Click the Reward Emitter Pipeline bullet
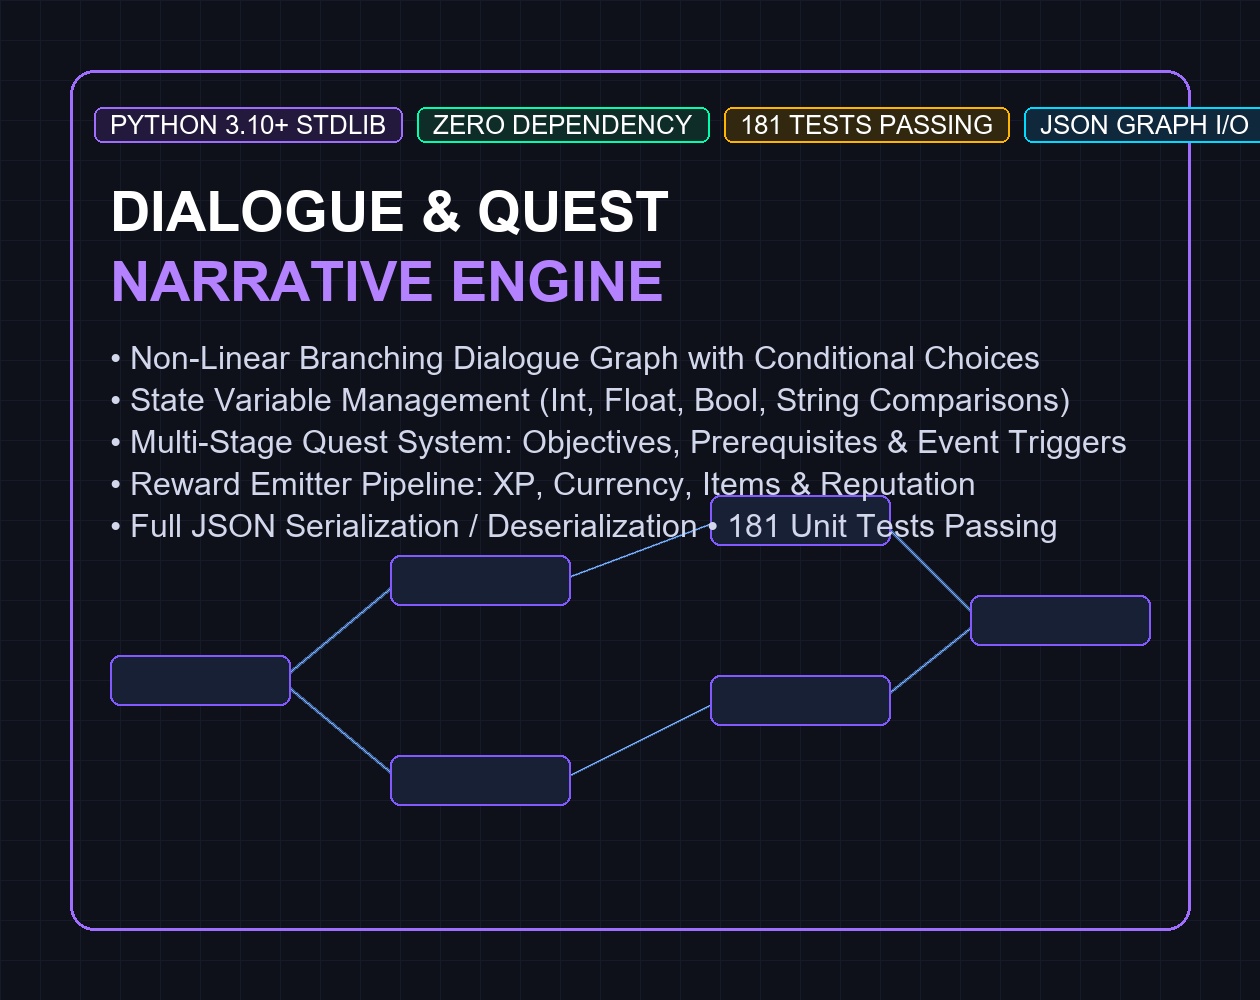 coord(543,484)
